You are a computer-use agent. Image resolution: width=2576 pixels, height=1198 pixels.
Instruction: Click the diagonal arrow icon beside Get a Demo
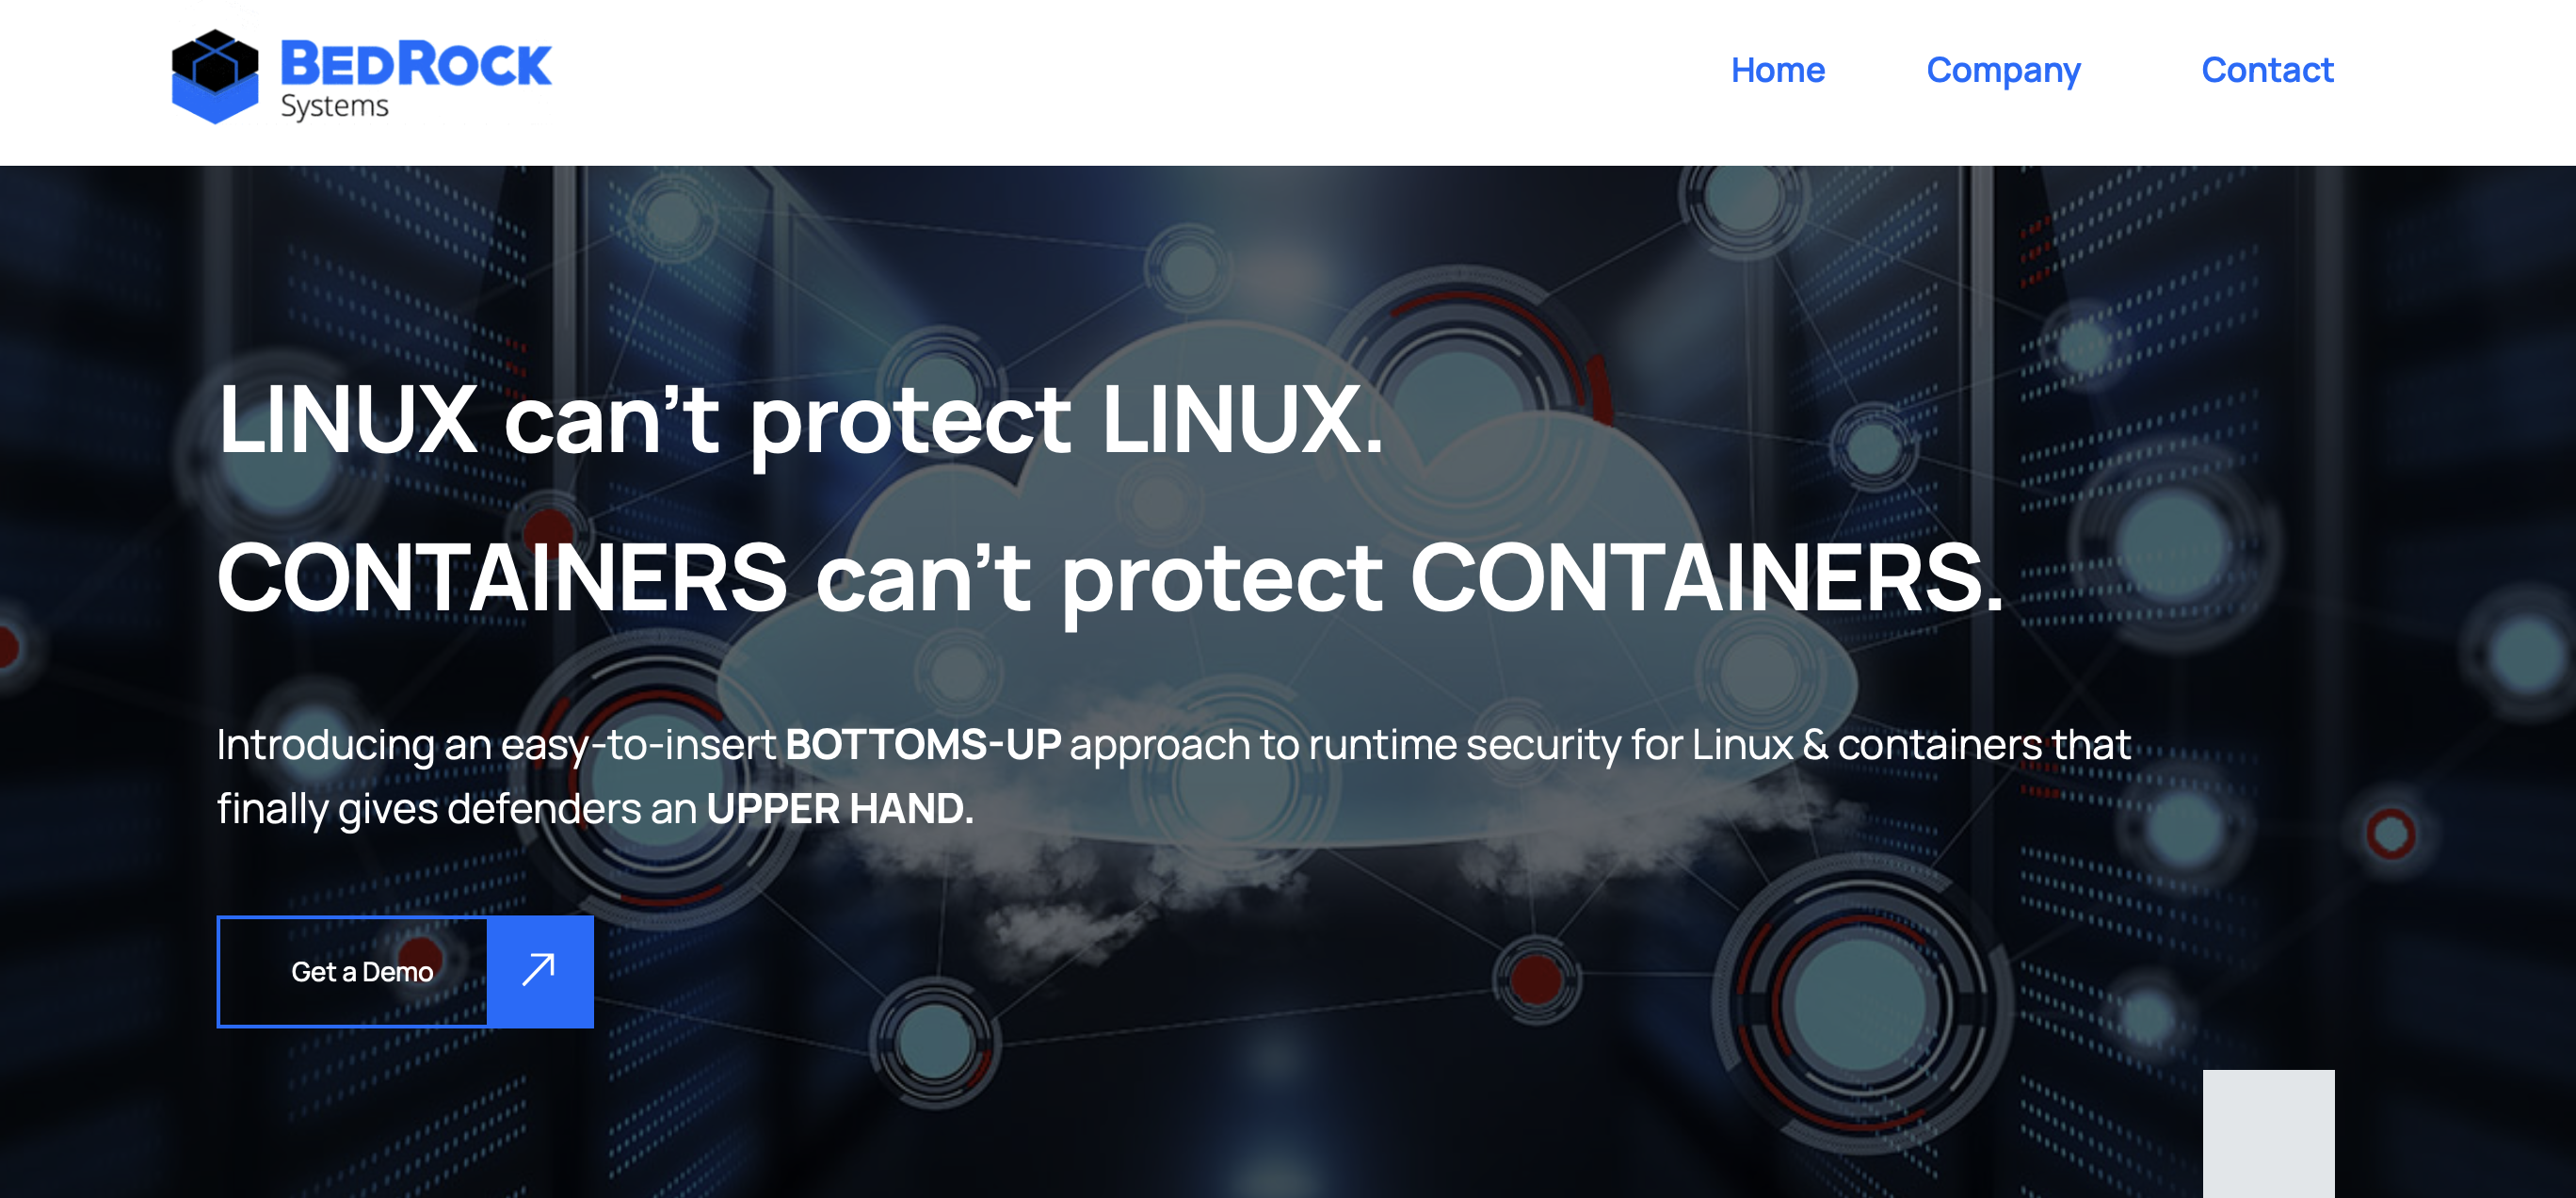click(540, 971)
